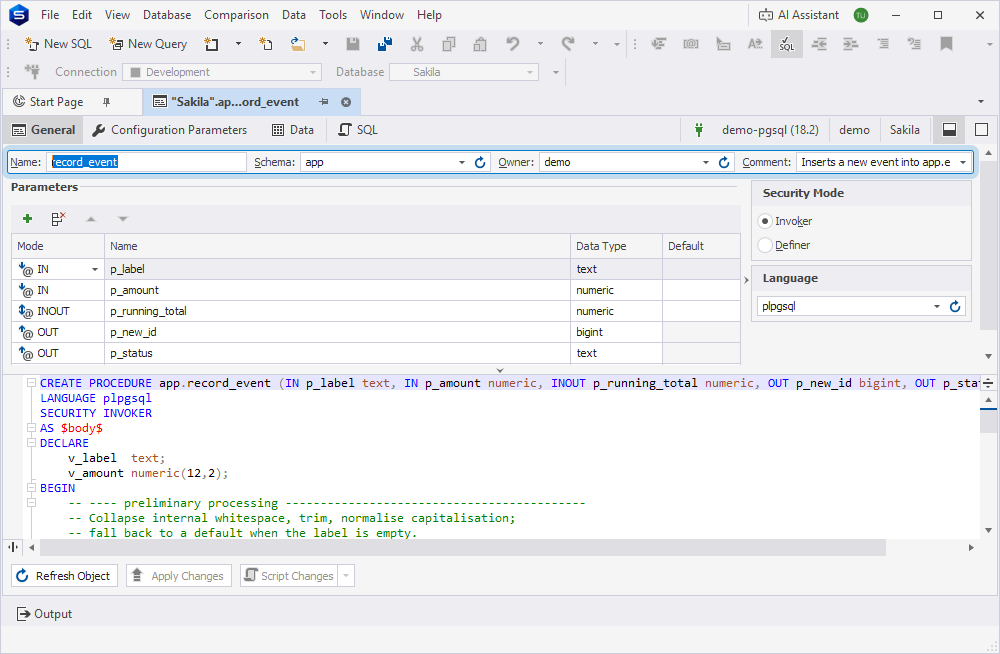Click the Name field containing record_event

146,163
